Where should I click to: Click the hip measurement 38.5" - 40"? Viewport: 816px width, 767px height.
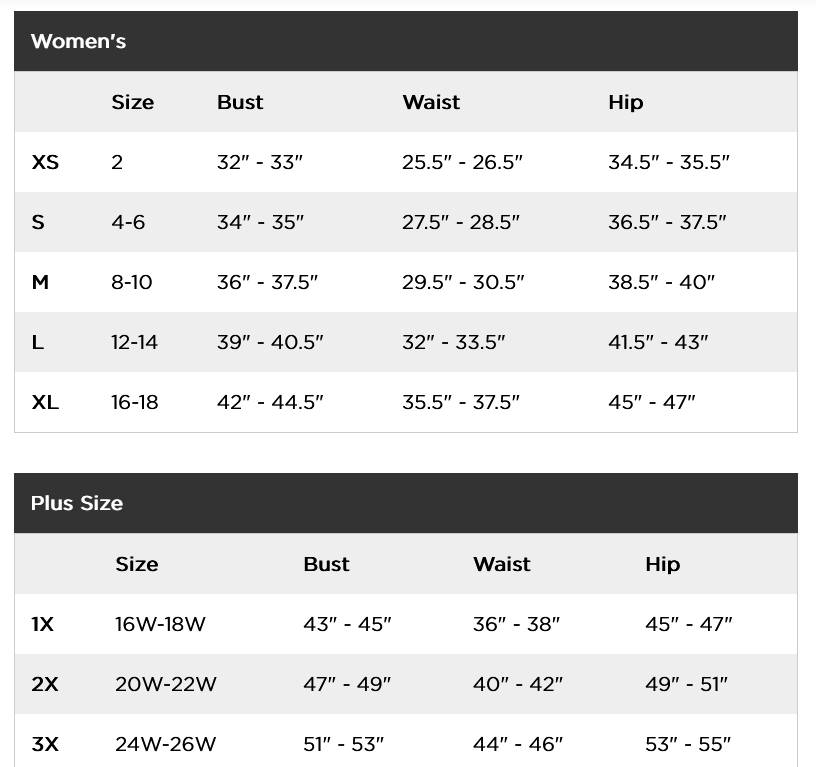point(661,282)
